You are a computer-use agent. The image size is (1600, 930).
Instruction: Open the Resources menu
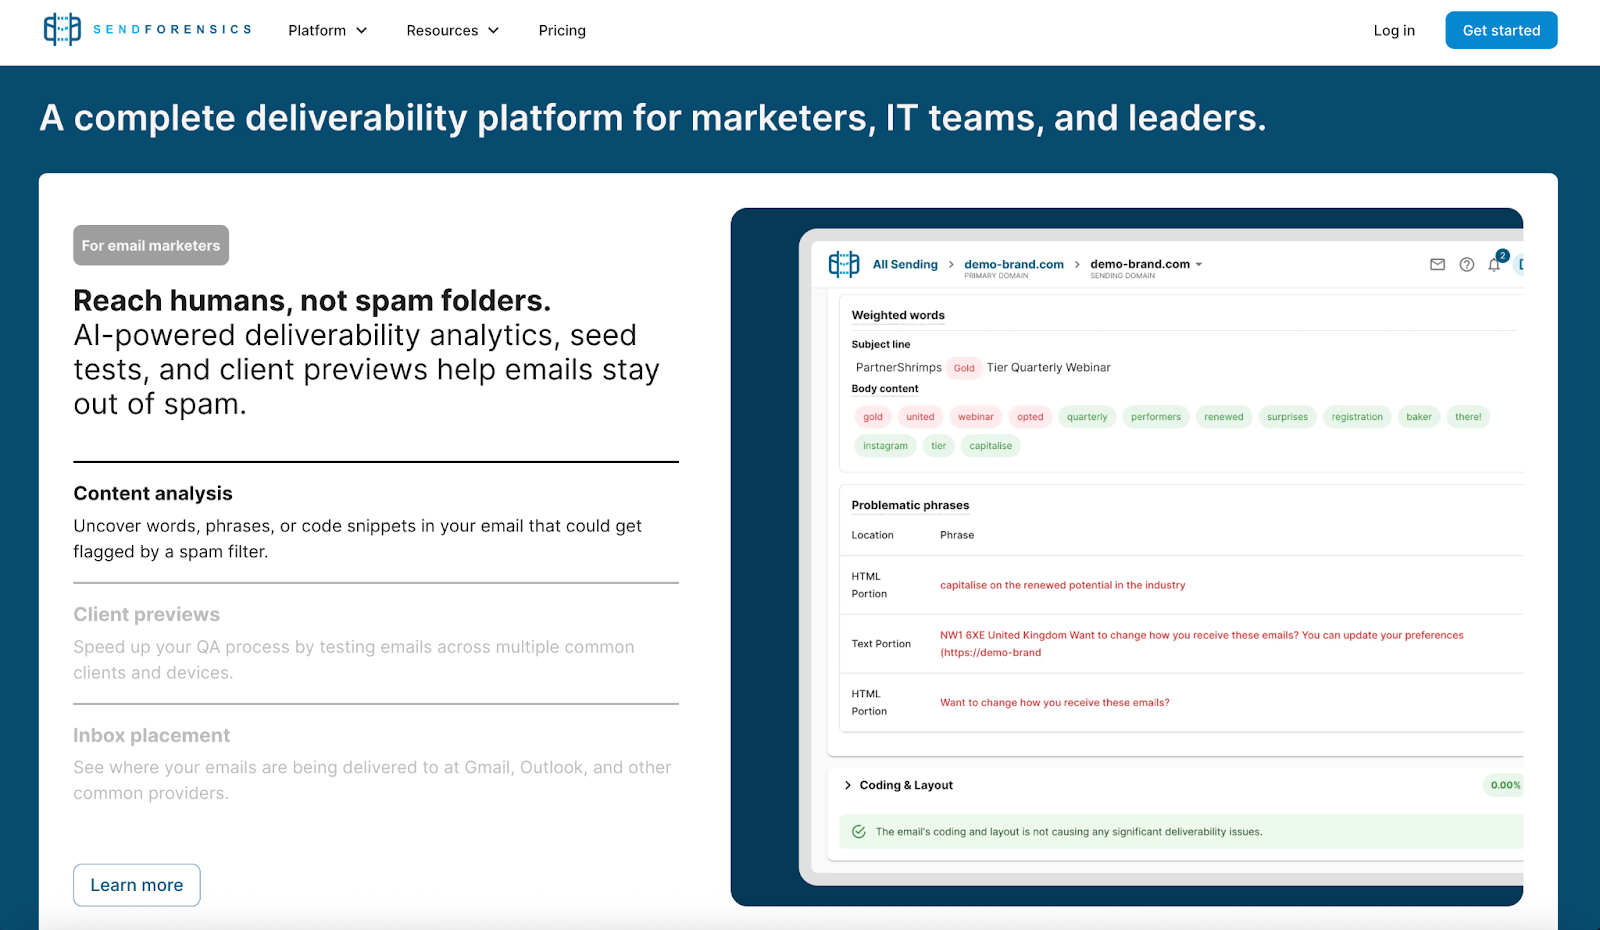tap(452, 30)
